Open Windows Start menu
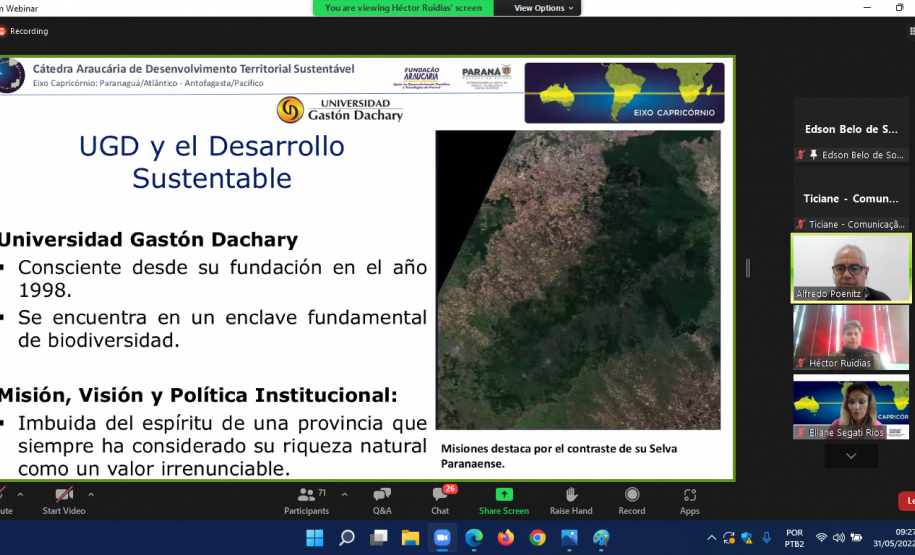Screen dimensions: 915x555 [314, 538]
